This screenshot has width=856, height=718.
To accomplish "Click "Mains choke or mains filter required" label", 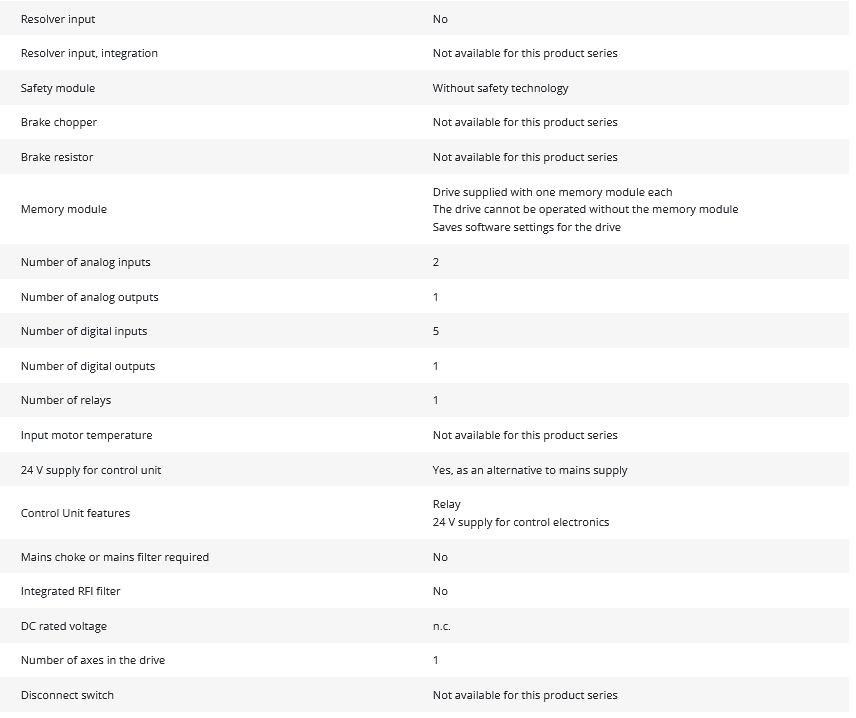I will click(x=115, y=557).
